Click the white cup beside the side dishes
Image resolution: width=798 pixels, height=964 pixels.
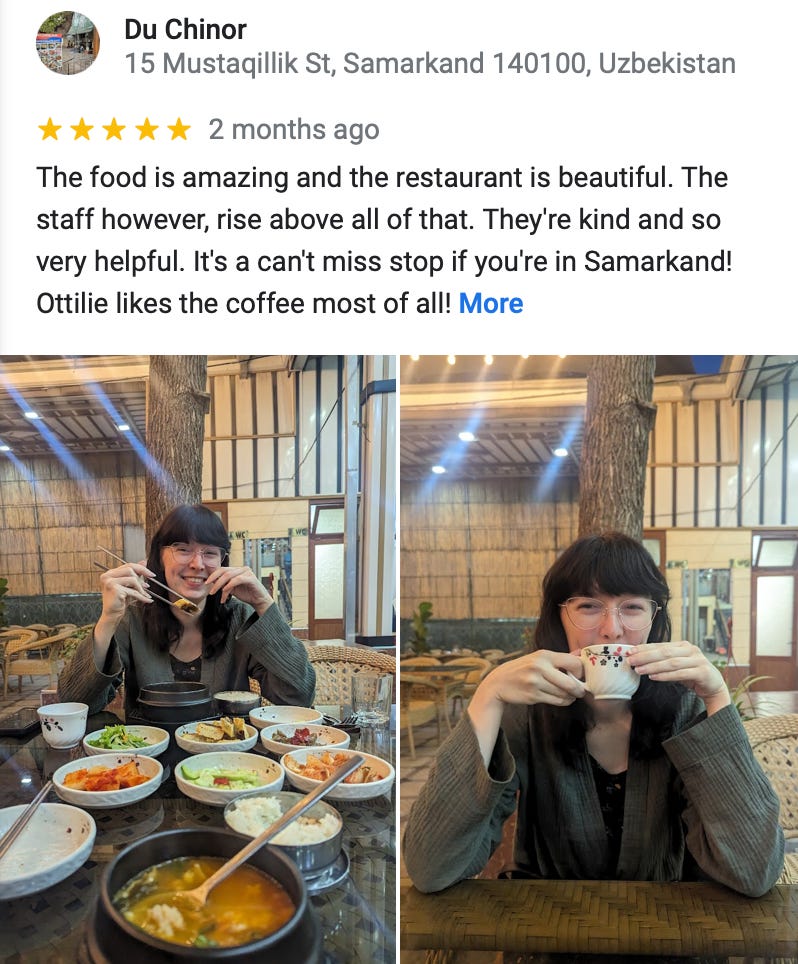[x=63, y=725]
